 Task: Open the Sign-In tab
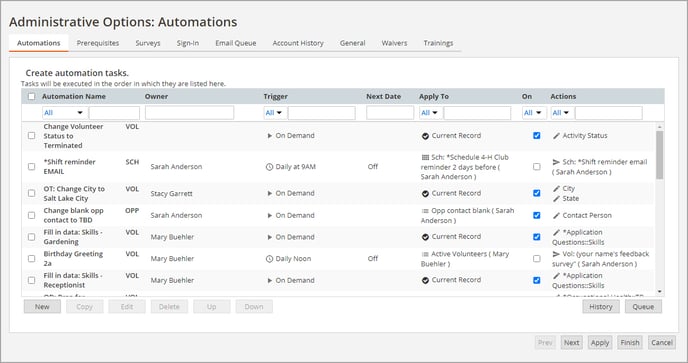tap(188, 43)
